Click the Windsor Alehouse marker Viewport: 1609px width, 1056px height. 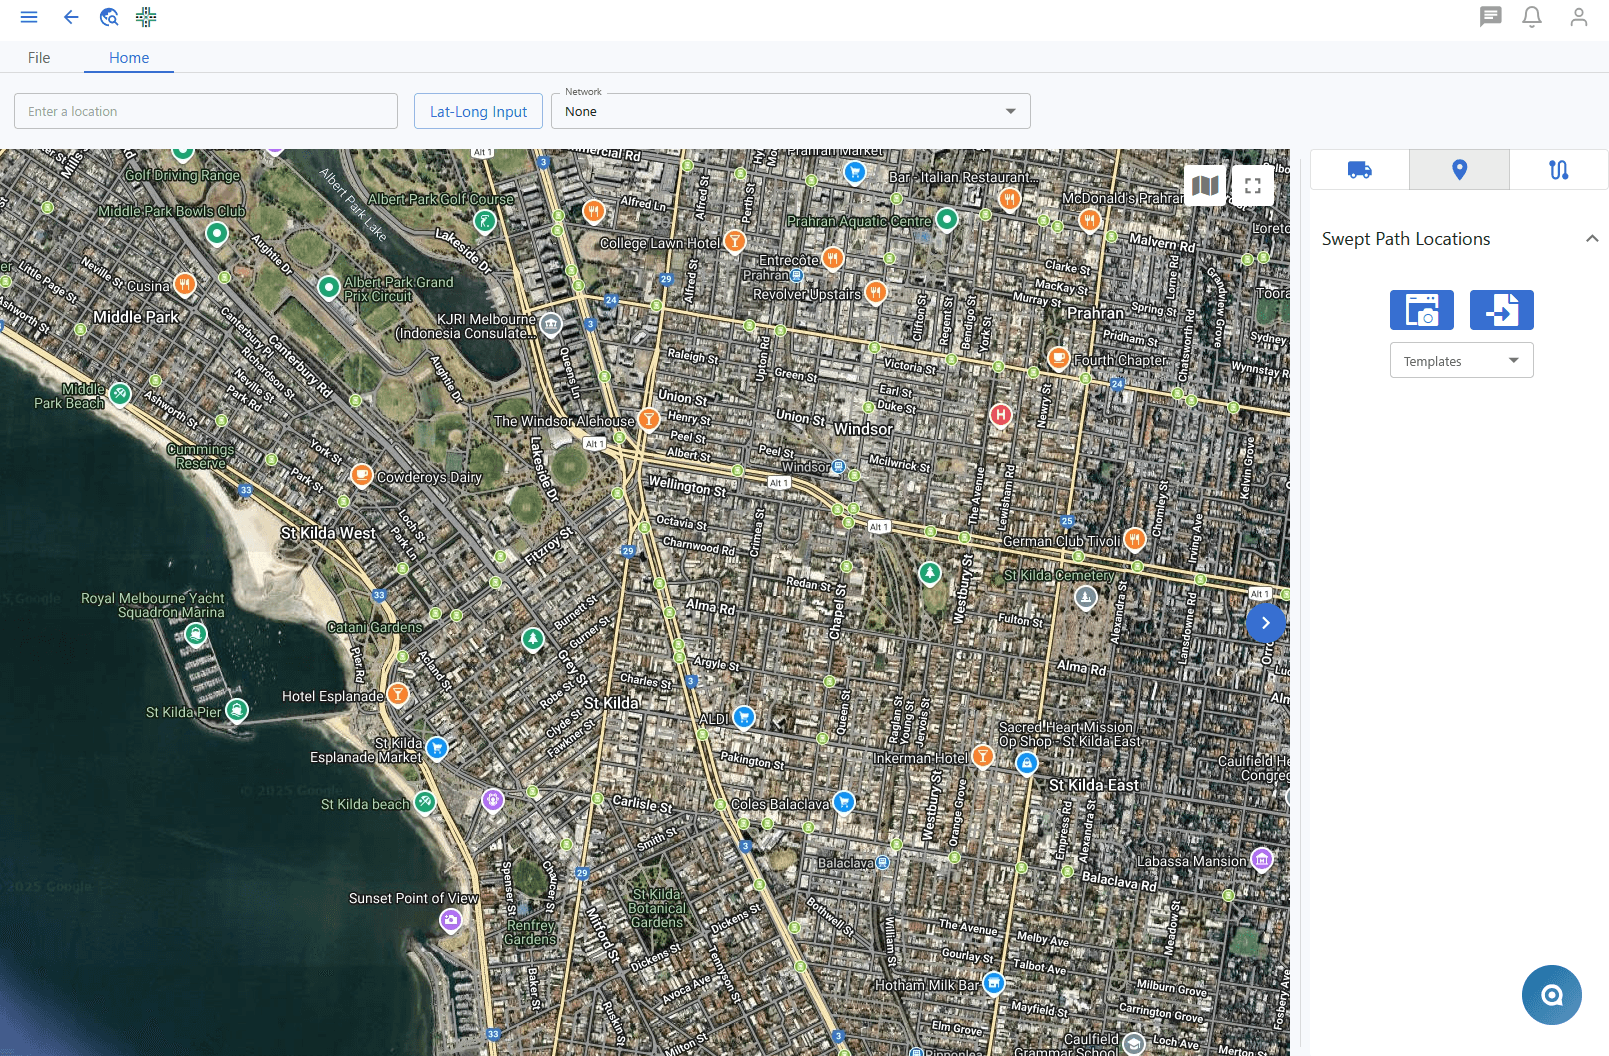click(x=649, y=419)
